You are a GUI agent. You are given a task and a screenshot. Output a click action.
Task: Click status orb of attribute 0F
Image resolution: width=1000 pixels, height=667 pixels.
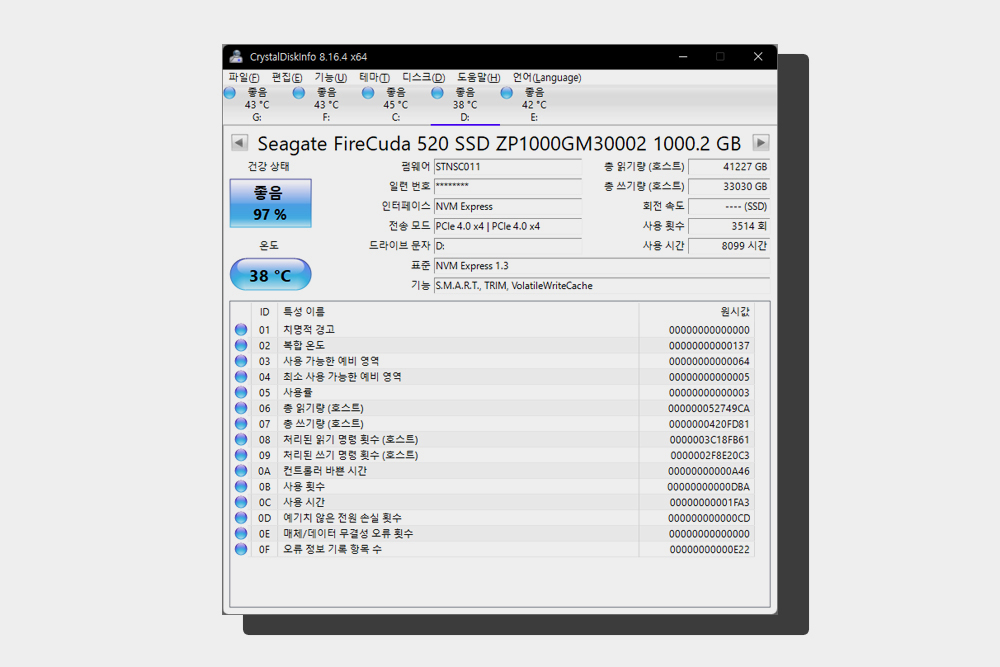tap(241, 549)
